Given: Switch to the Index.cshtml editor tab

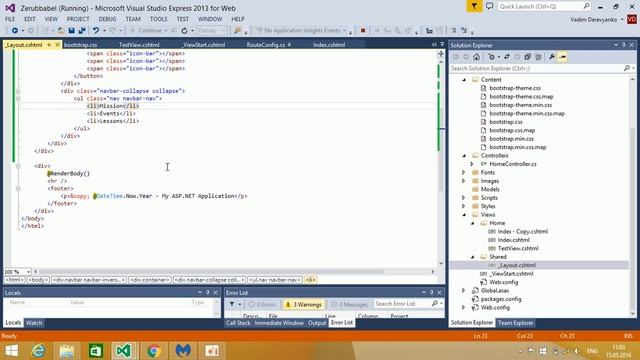Looking at the screenshot, I should pyautogui.click(x=329, y=44).
